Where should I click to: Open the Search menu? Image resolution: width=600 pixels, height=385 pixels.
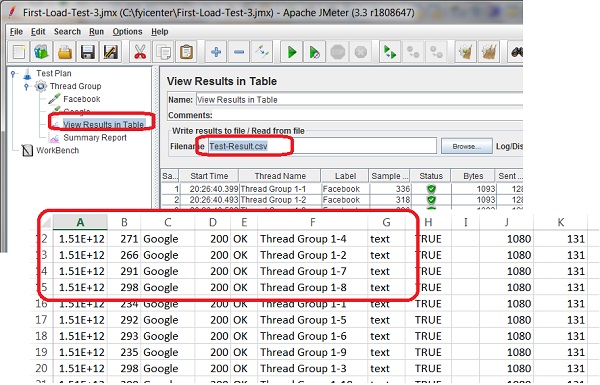pyautogui.click(x=67, y=32)
